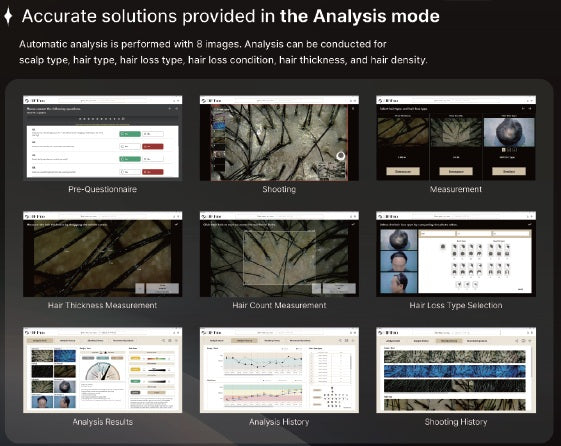
Task: Click small square button in Hair Count Measurement
Action: point(316,288)
